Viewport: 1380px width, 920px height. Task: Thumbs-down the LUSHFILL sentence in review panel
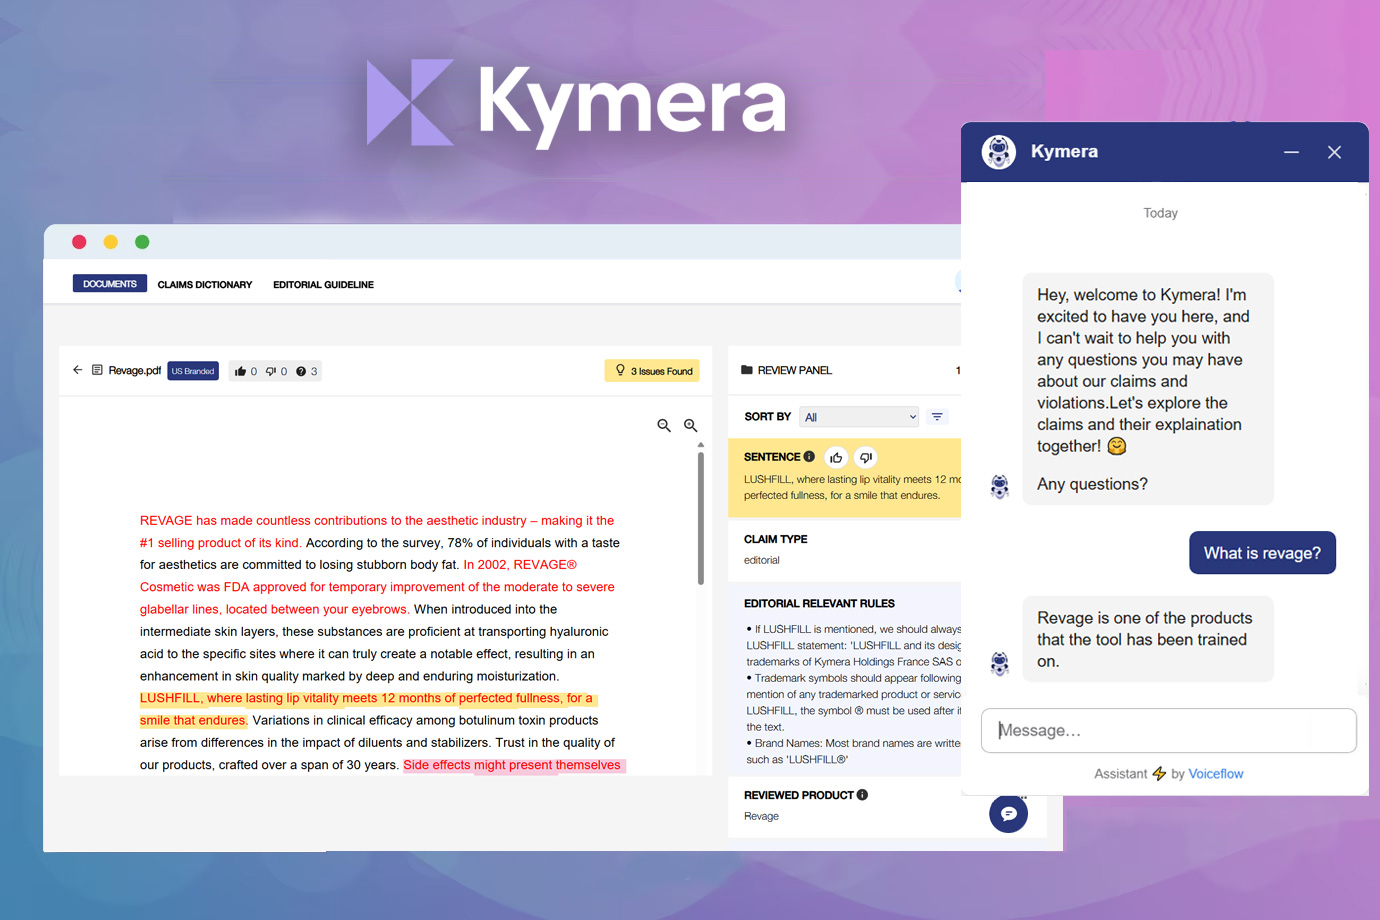pyautogui.click(x=866, y=457)
